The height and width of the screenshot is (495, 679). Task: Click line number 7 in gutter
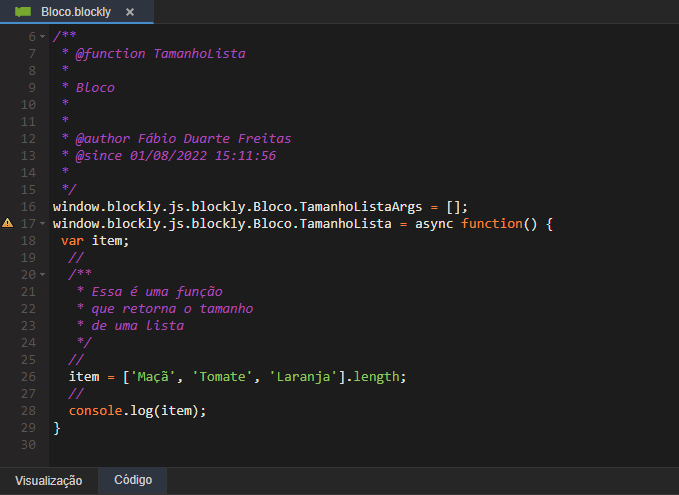point(32,54)
